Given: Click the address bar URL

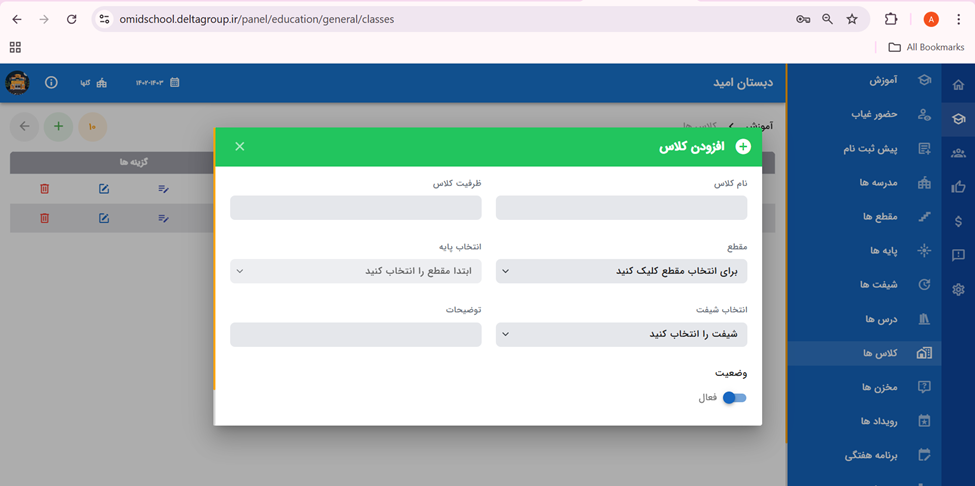Looking at the screenshot, I should tap(257, 19).
